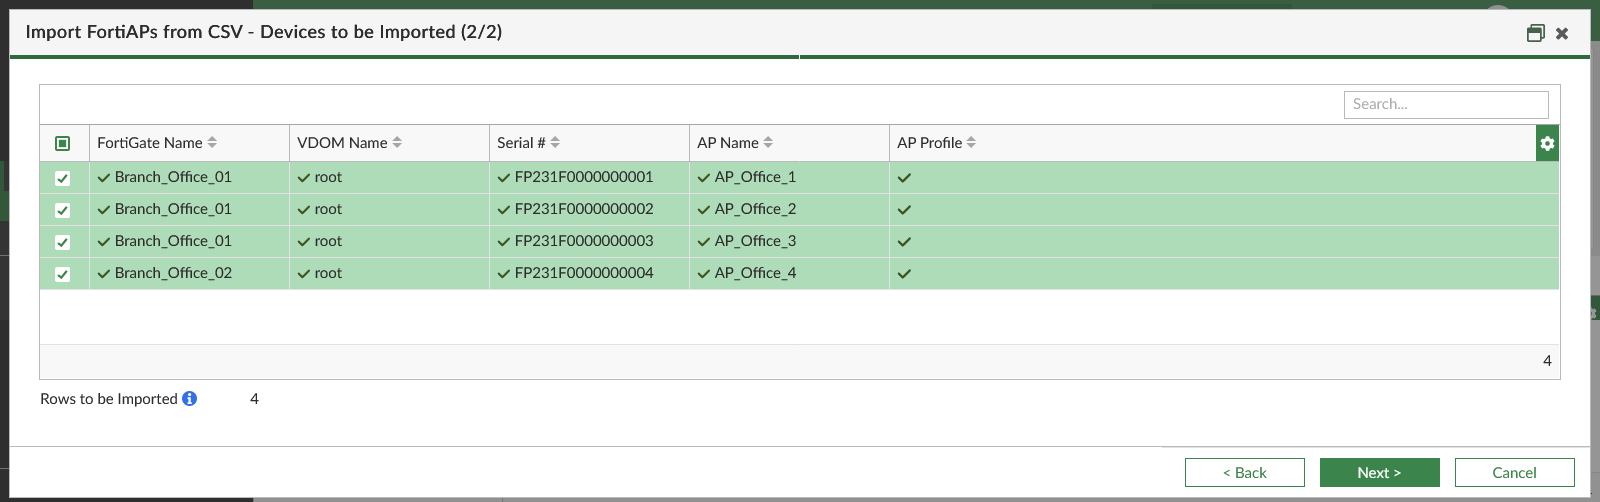Proceed with the Next button

click(x=1379, y=472)
